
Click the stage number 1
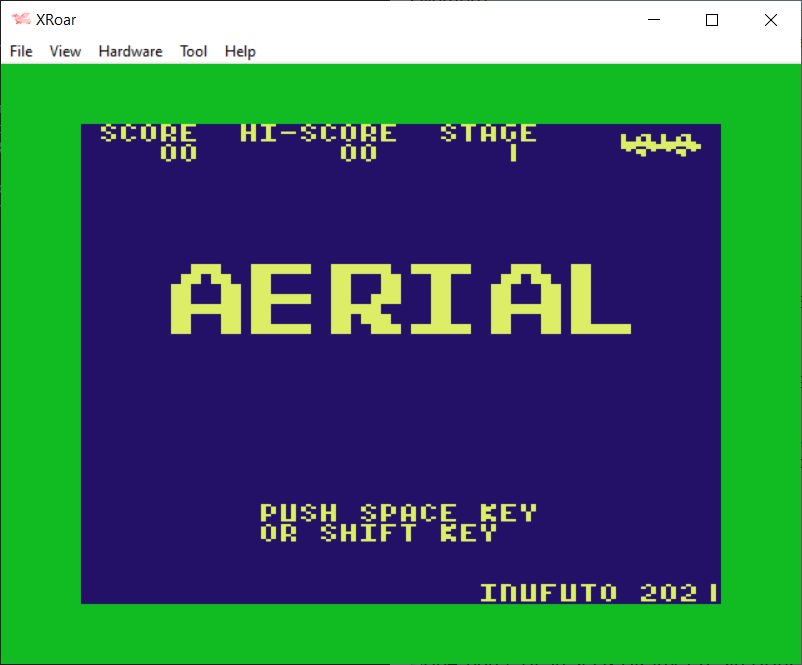tap(513, 153)
